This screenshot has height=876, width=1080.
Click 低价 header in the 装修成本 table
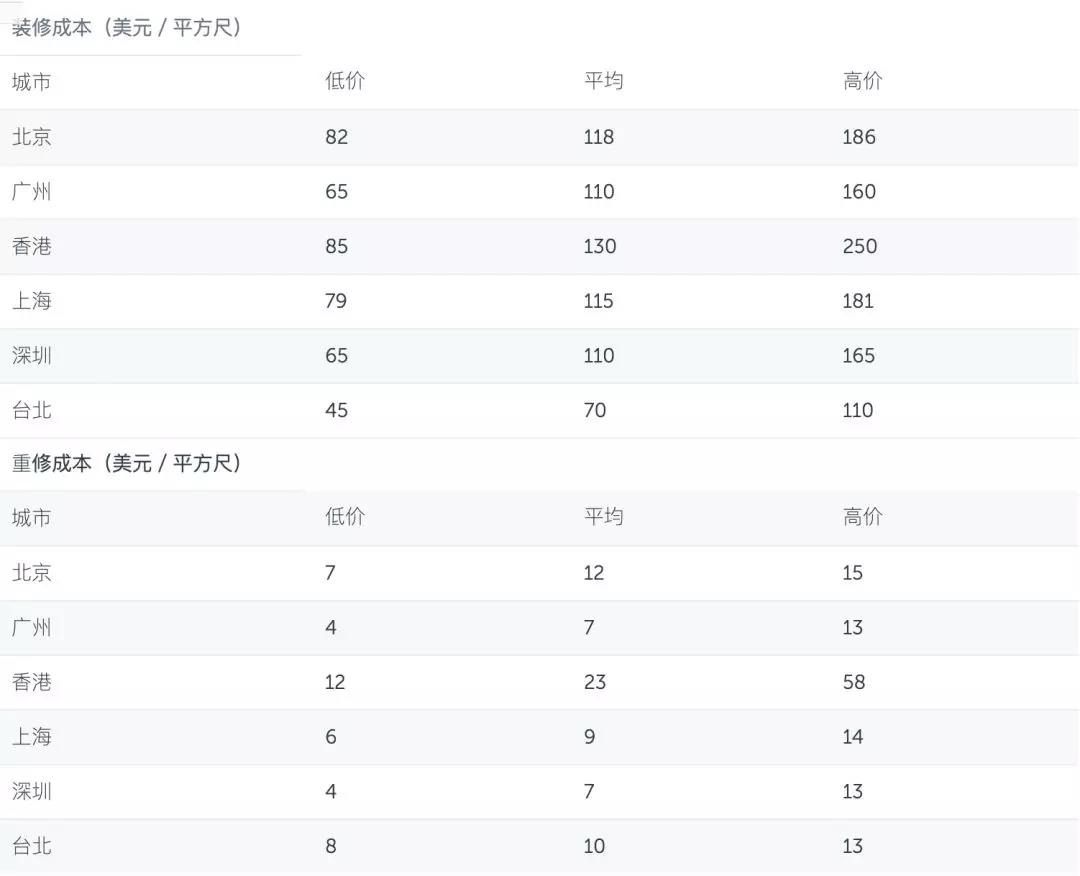coord(345,82)
